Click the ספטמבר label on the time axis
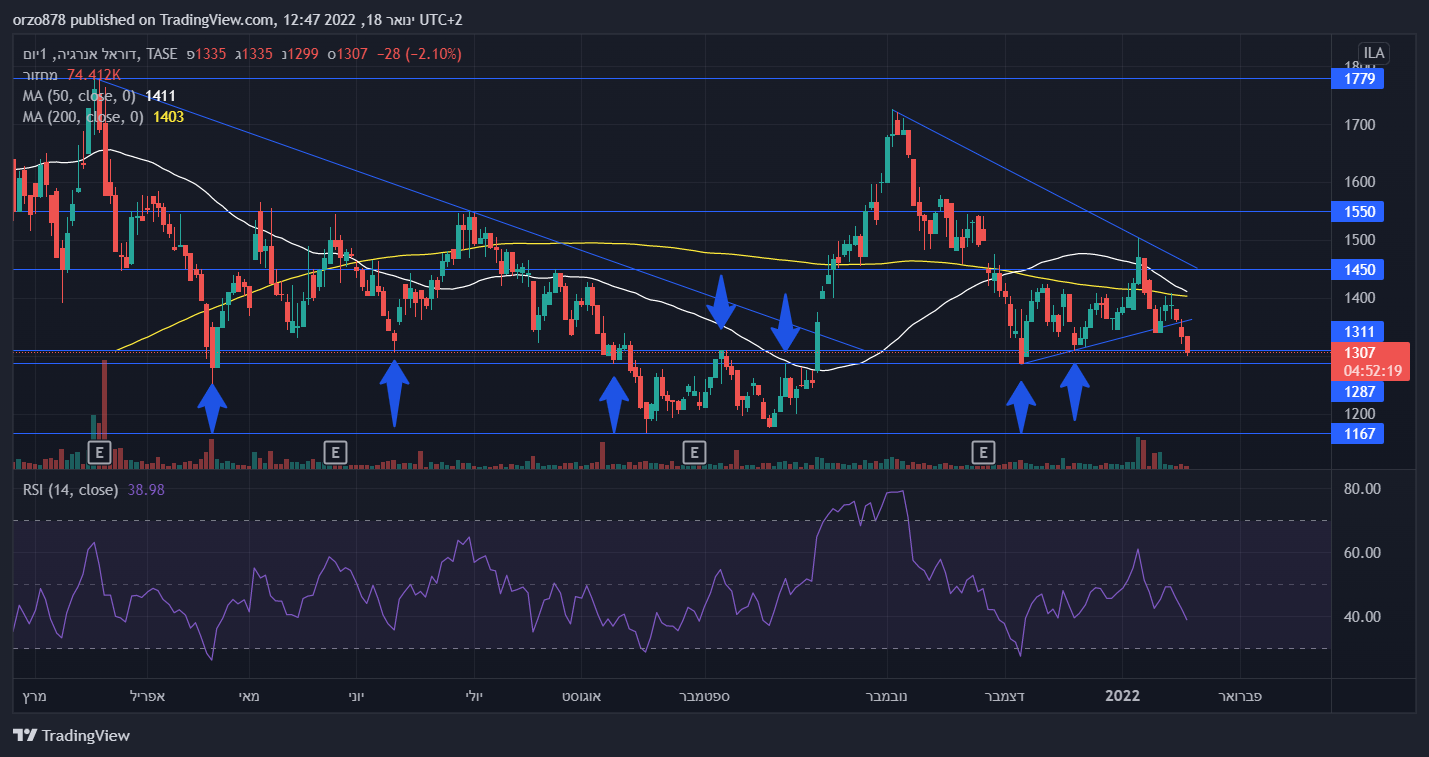Image resolution: width=1429 pixels, height=757 pixels. [x=706, y=695]
